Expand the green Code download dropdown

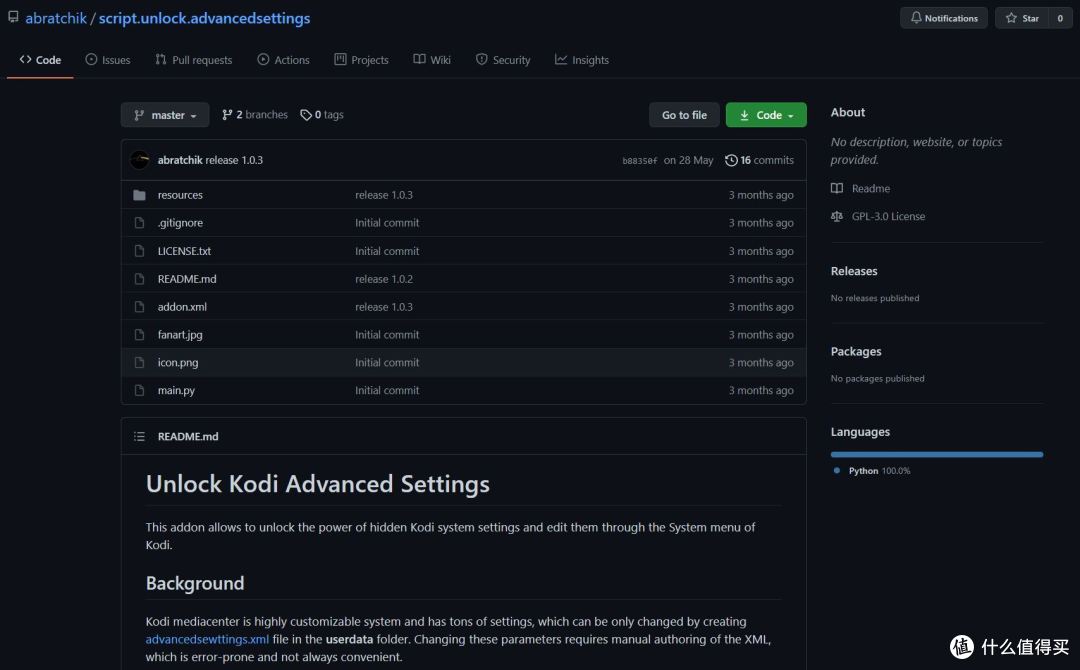point(766,115)
